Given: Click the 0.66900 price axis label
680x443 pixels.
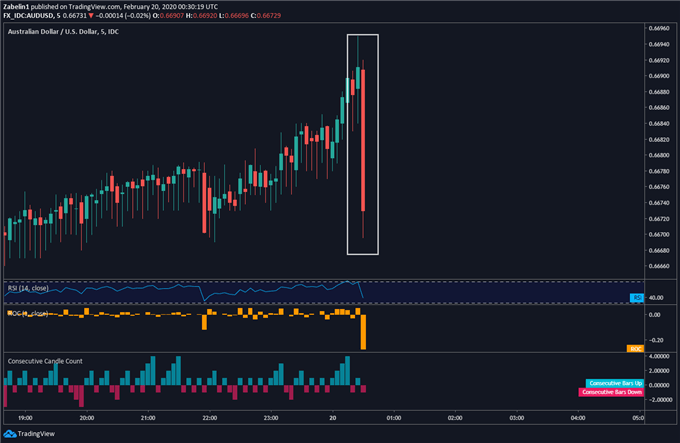Looking at the screenshot, I should tap(659, 76).
